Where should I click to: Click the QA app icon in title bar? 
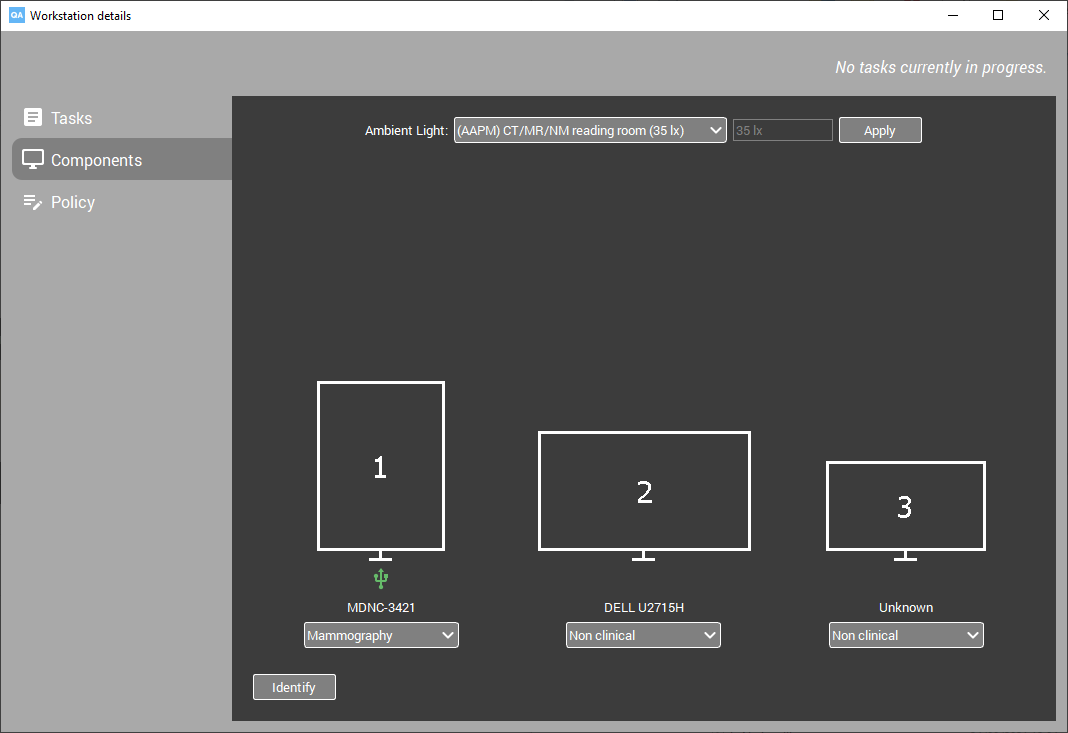(17, 15)
